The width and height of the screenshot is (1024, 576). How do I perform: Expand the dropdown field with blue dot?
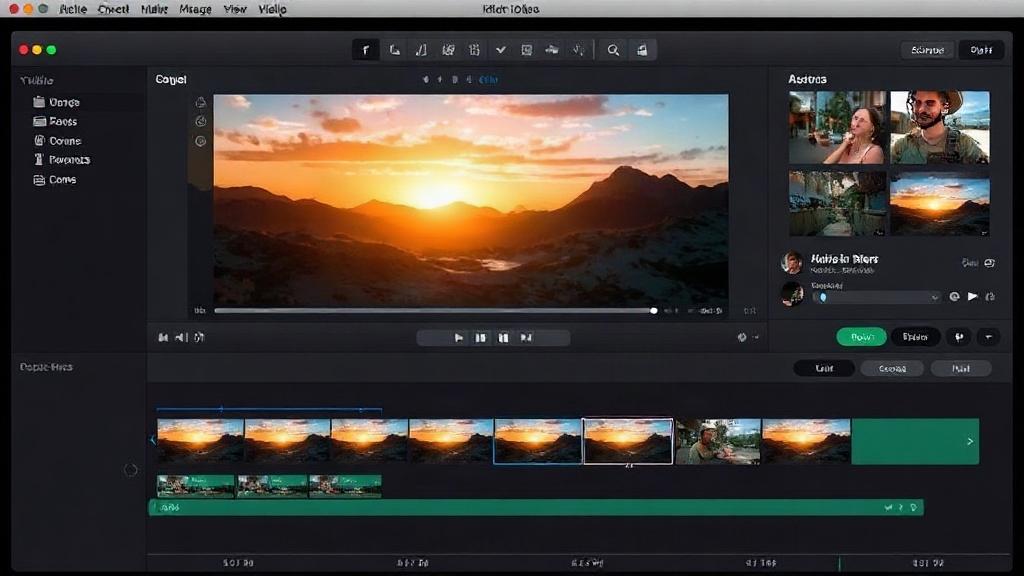coord(876,297)
